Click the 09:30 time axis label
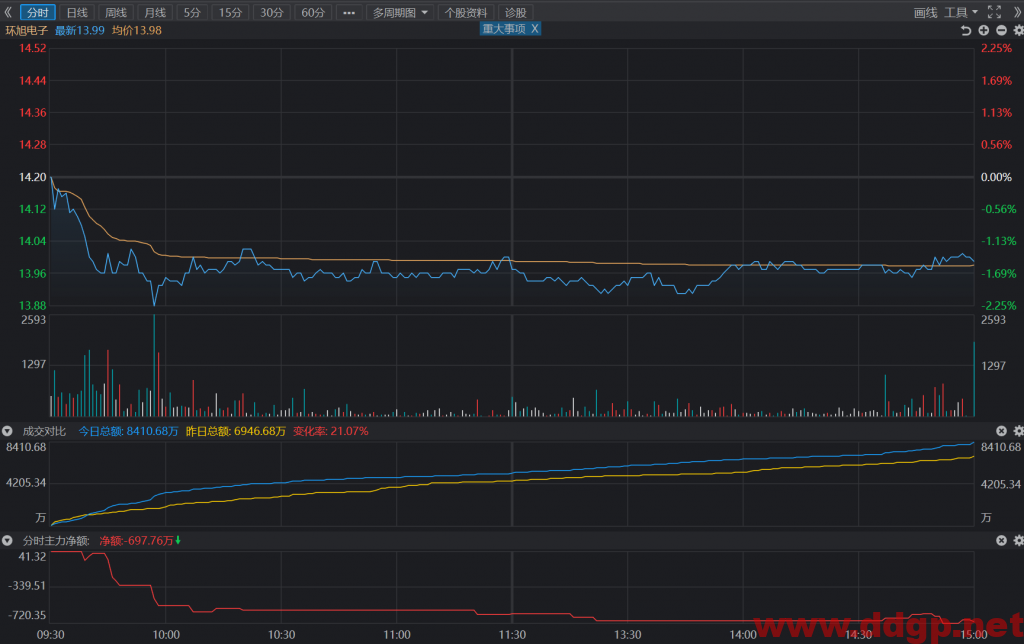The height and width of the screenshot is (644, 1024). tap(51, 635)
